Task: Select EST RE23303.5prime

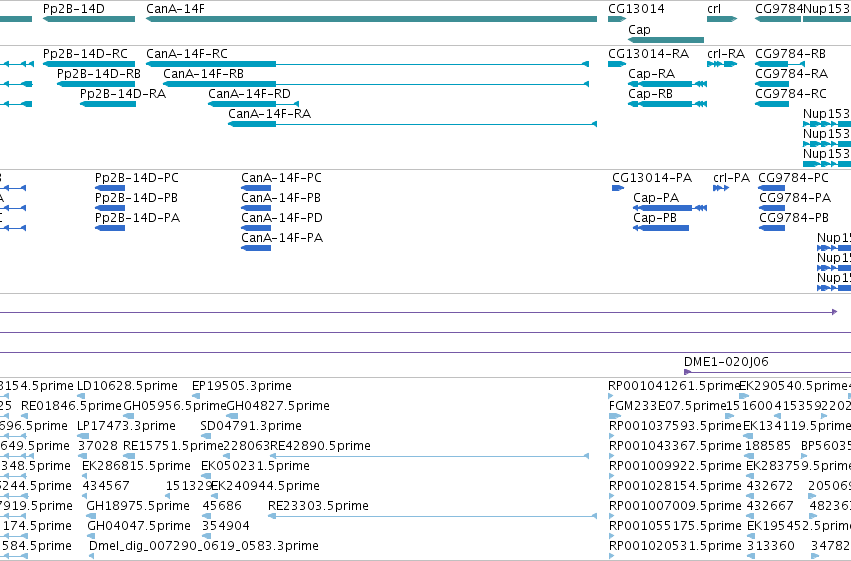Action: point(433,516)
